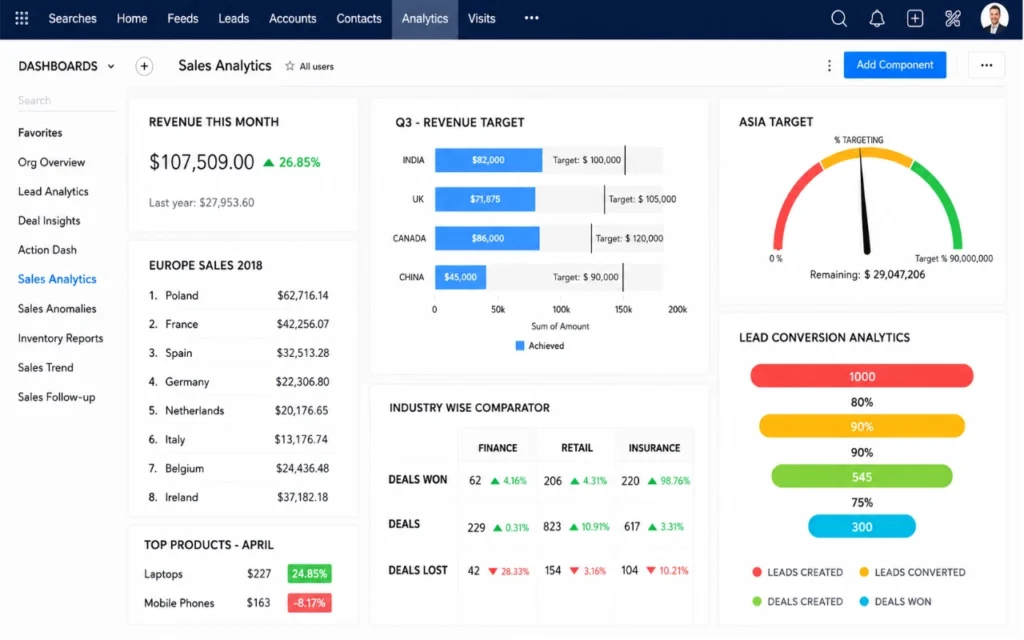
Task: Open the horizontal ellipsis options button
Action: (986, 65)
